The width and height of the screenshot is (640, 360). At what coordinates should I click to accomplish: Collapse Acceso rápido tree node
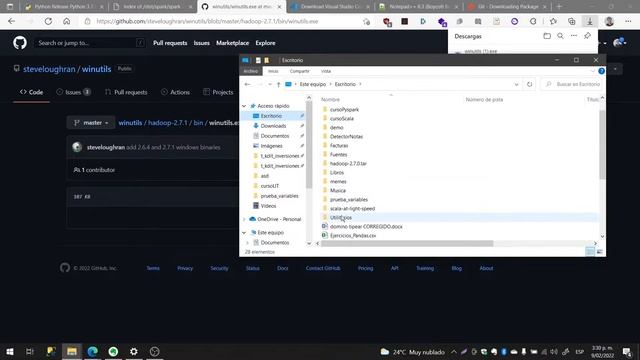tap(244, 106)
